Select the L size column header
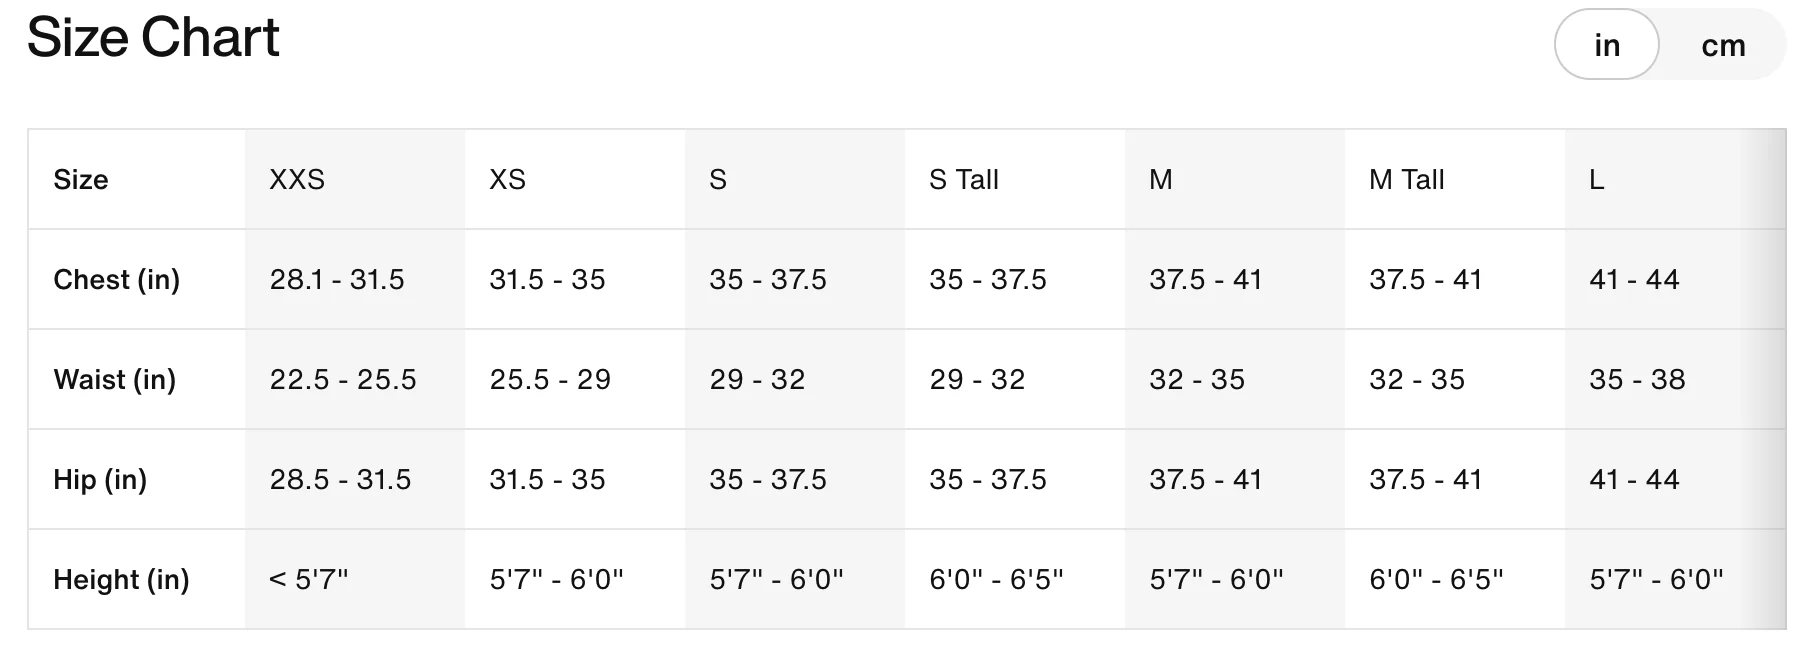 point(1597,180)
